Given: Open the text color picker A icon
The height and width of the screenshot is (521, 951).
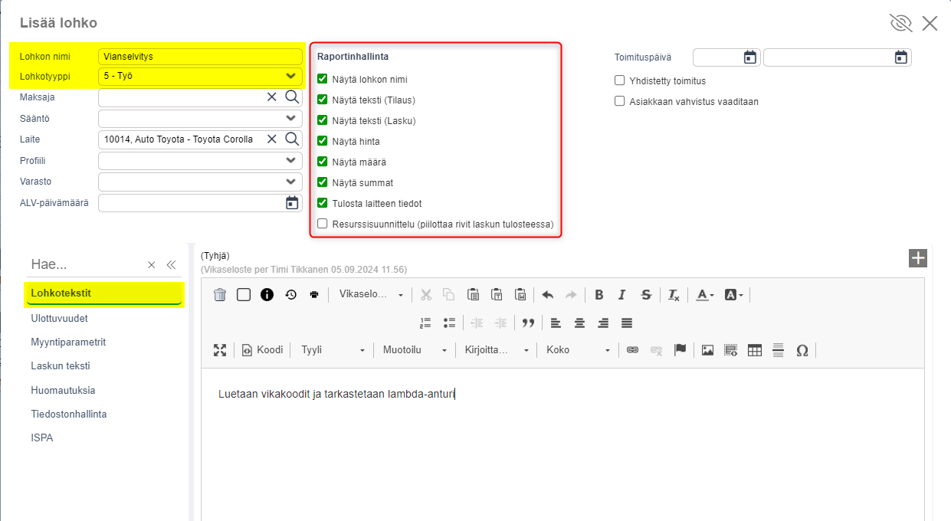Looking at the screenshot, I should [x=704, y=295].
